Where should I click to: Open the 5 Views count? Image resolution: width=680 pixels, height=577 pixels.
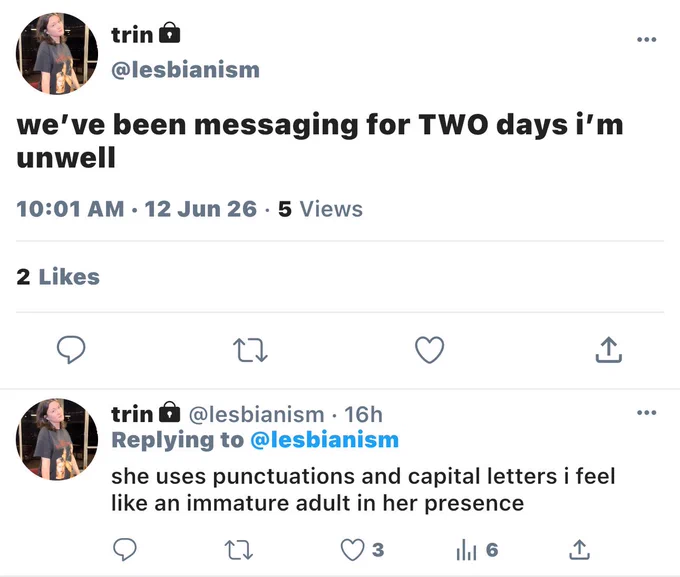pyautogui.click(x=320, y=209)
